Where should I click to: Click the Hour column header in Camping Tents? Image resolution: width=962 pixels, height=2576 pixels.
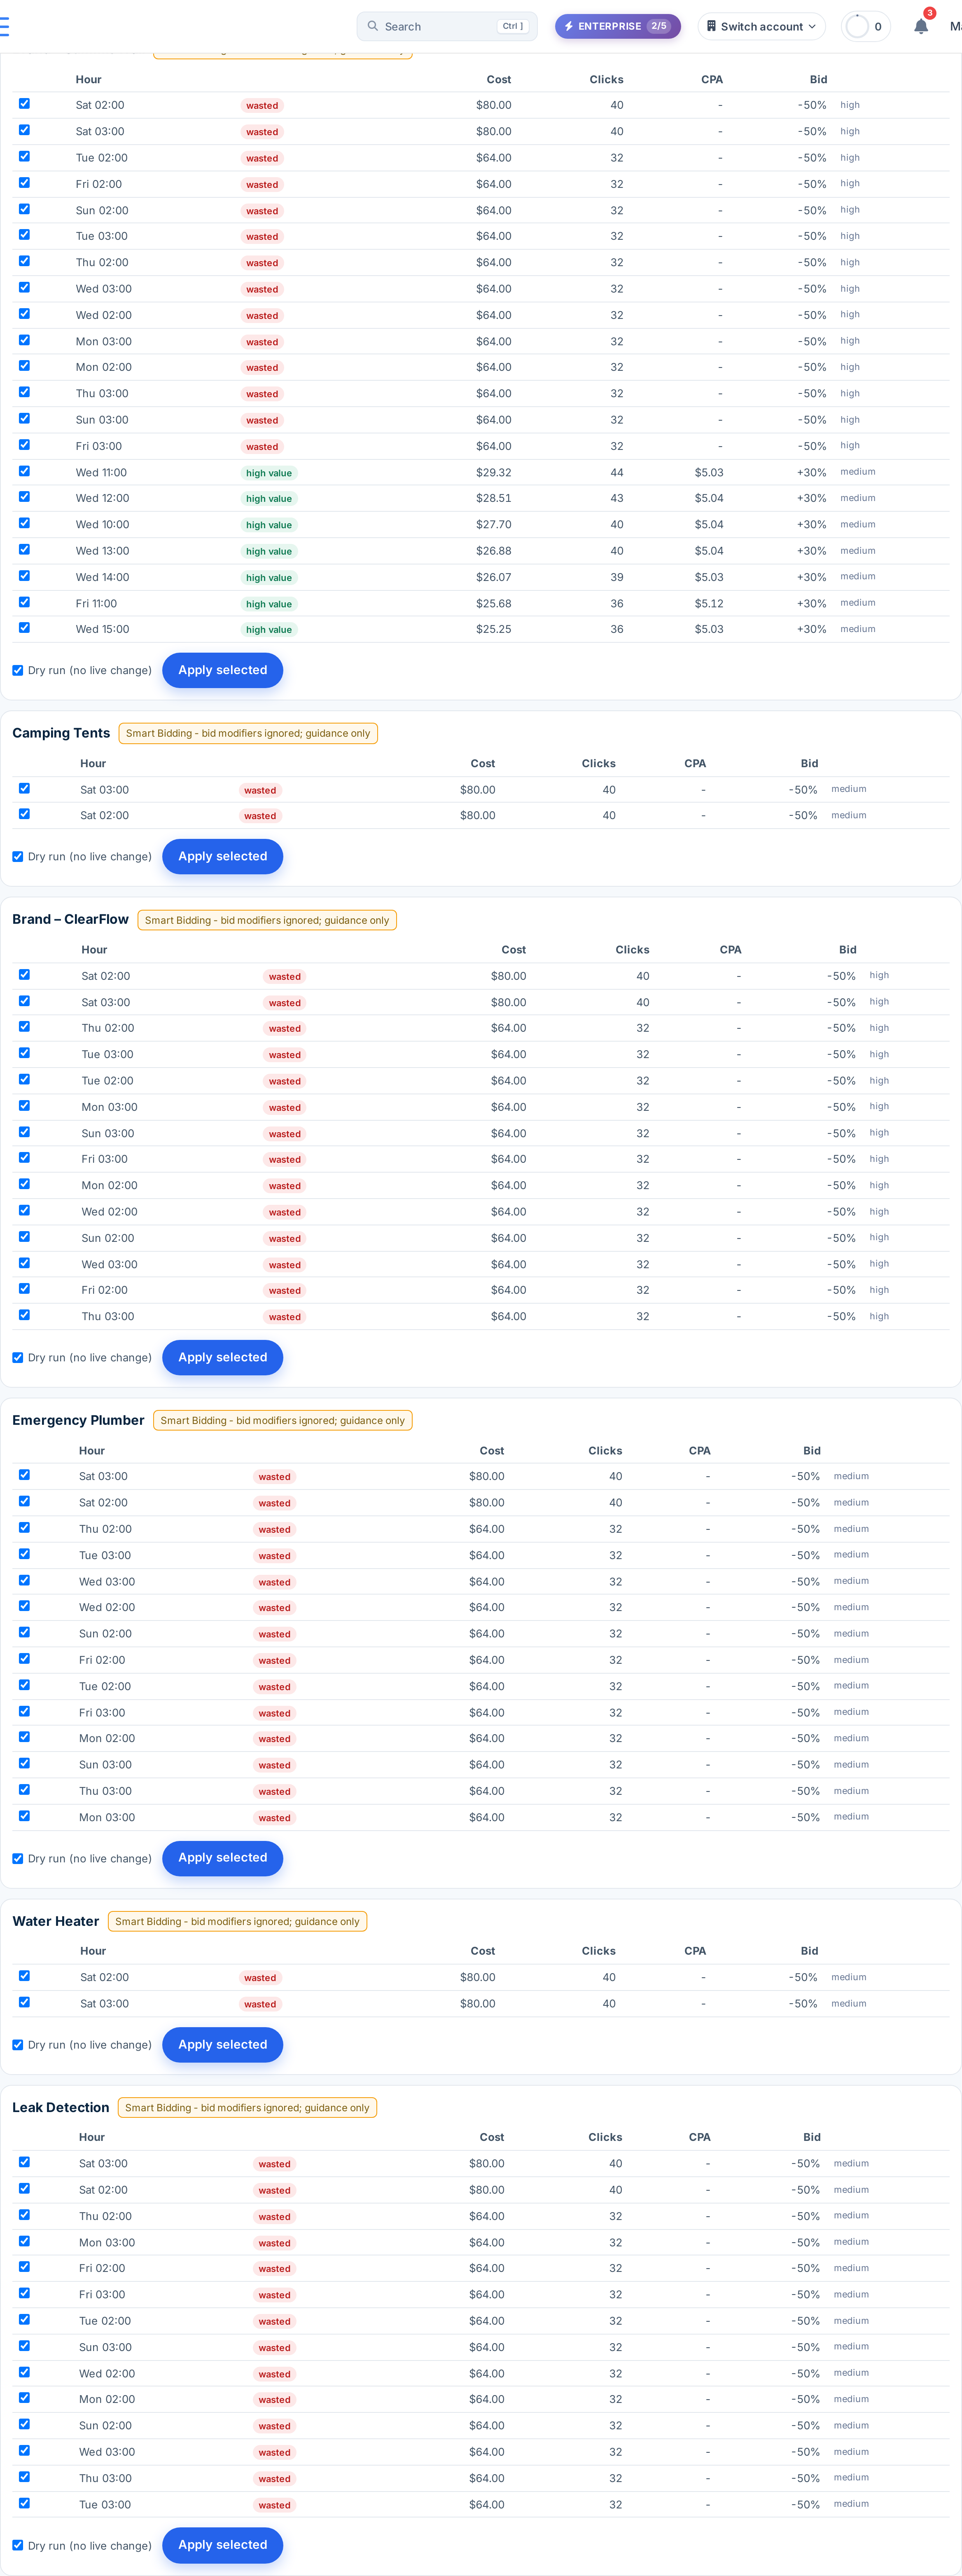point(93,763)
